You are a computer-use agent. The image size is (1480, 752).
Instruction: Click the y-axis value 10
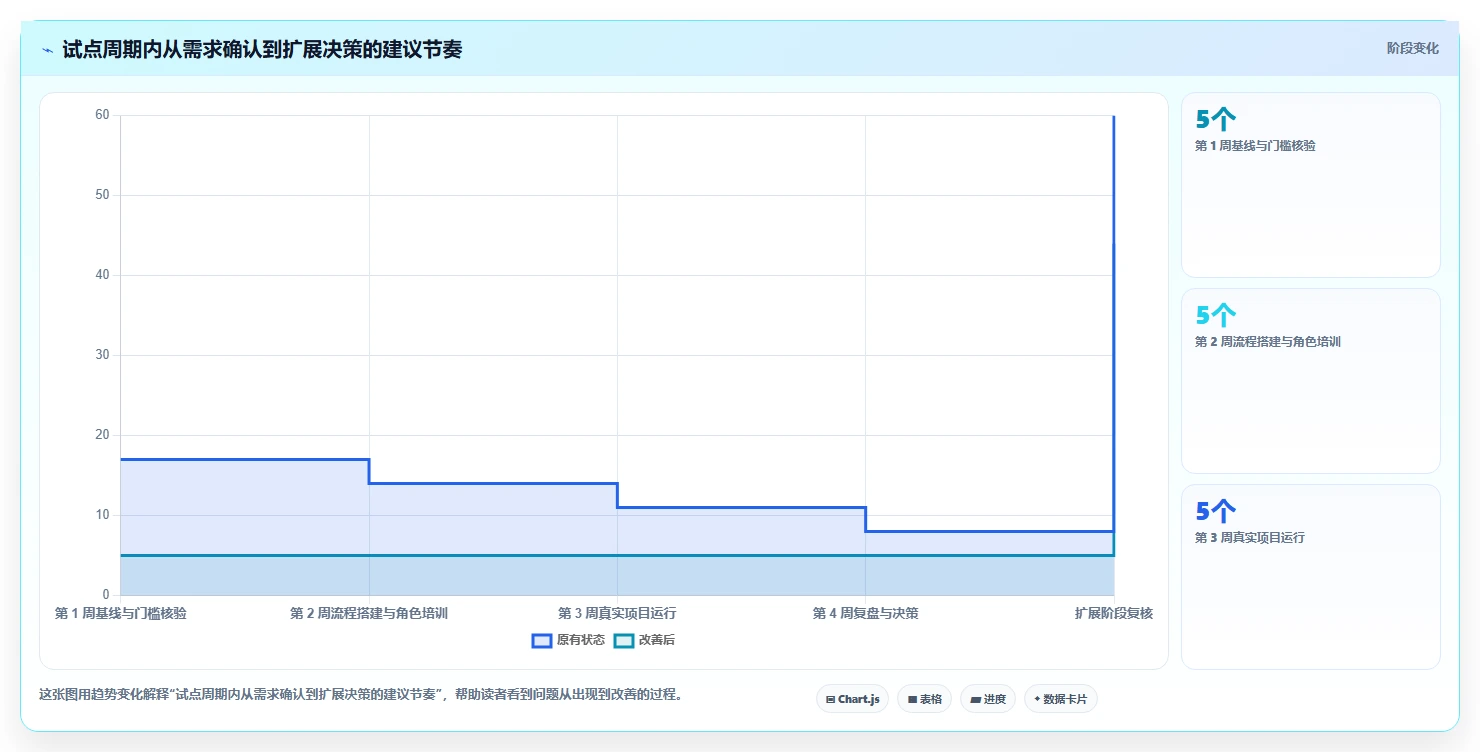tap(102, 515)
